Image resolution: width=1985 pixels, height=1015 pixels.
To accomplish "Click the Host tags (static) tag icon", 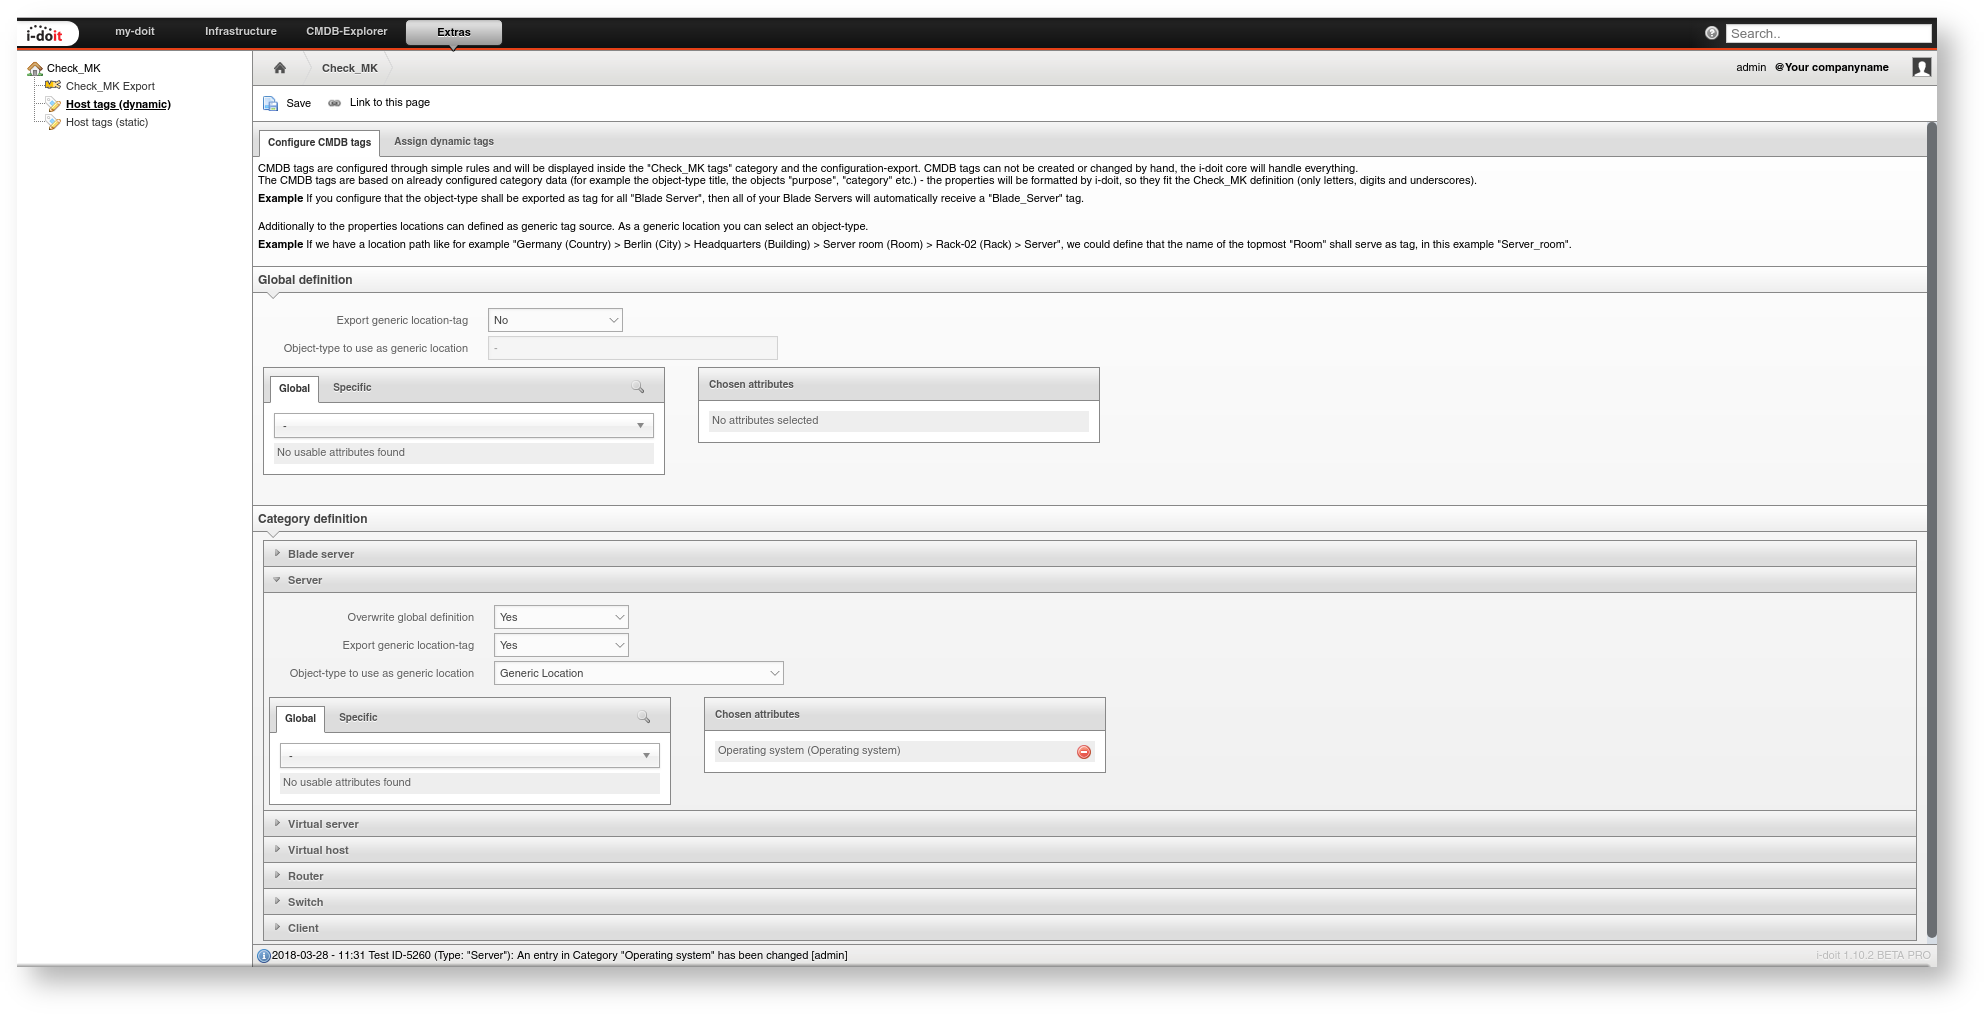I will tap(53, 122).
